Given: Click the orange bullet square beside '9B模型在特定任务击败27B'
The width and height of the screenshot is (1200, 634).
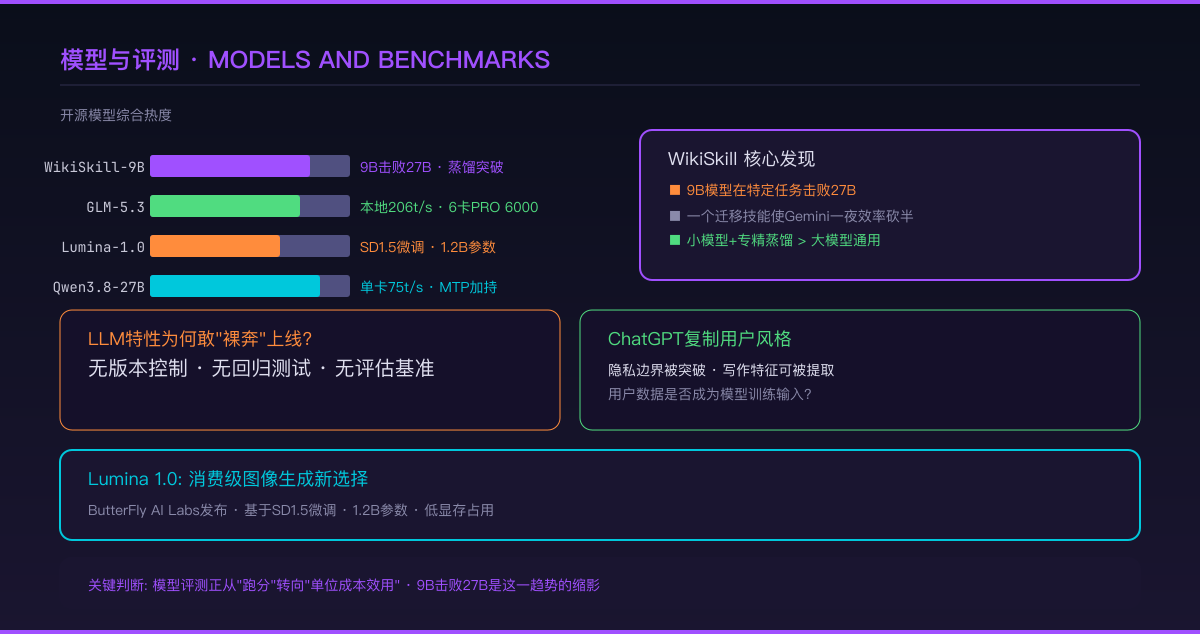Looking at the screenshot, I should pyautogui.click(x=675, y=190).
